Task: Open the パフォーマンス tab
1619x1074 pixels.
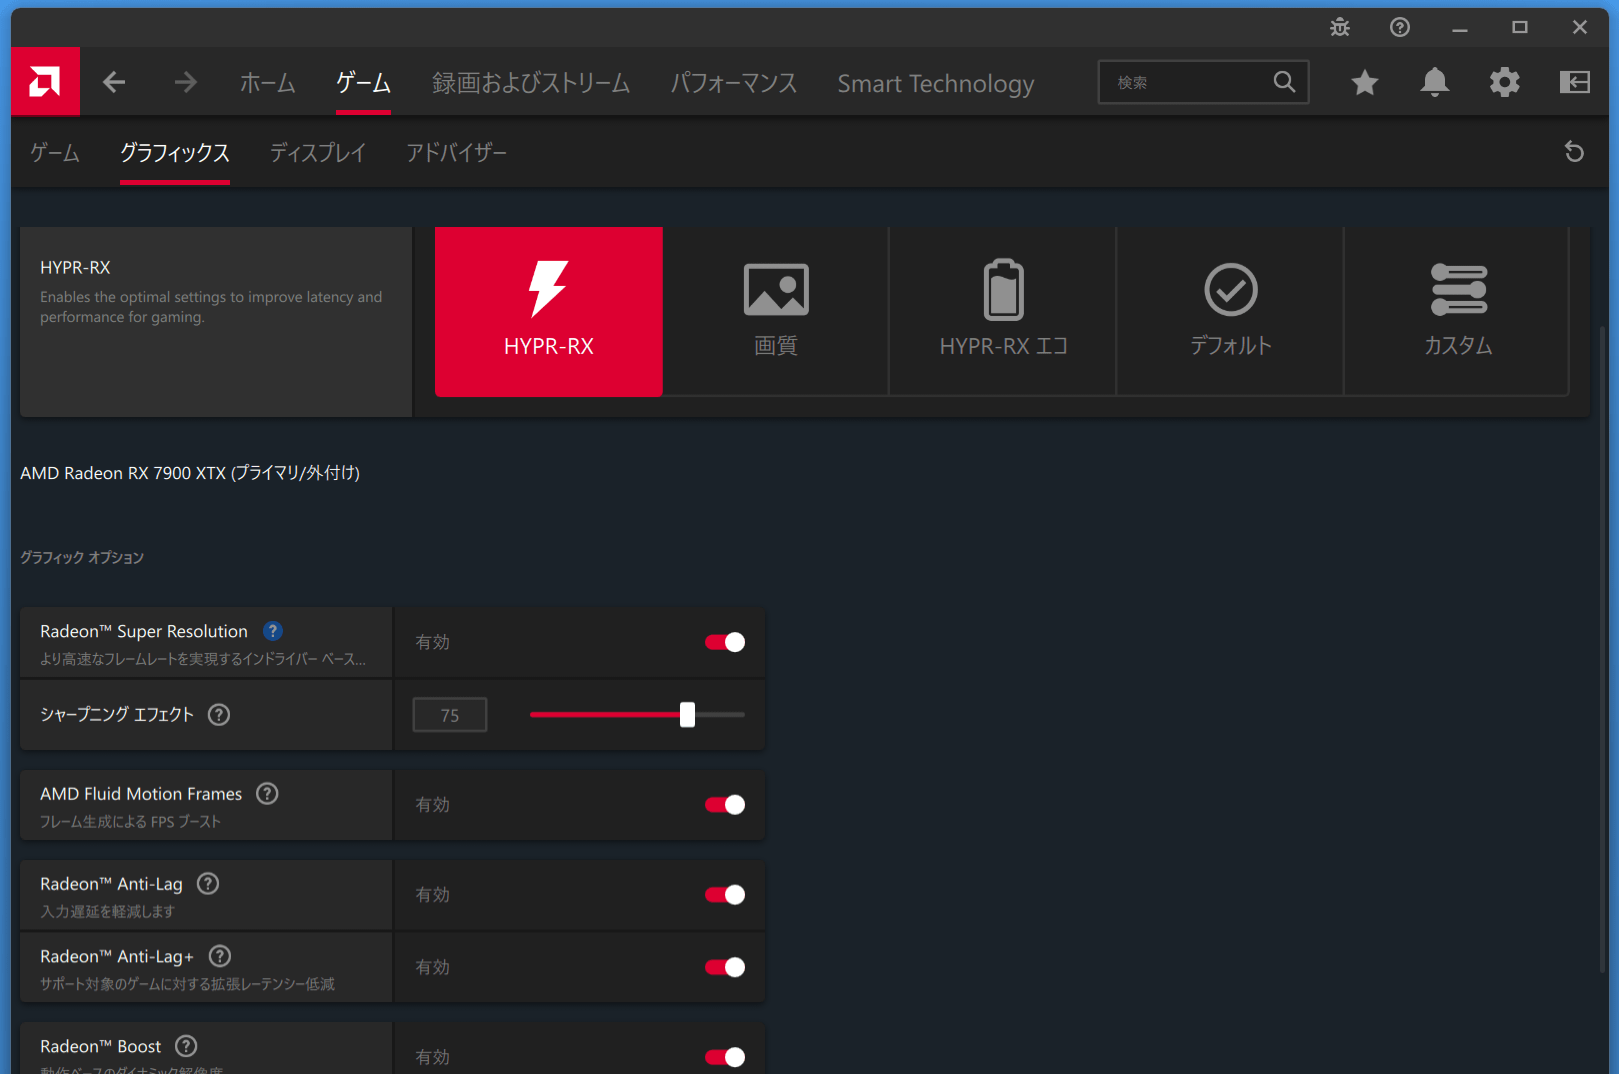Action: pos(734,83)
